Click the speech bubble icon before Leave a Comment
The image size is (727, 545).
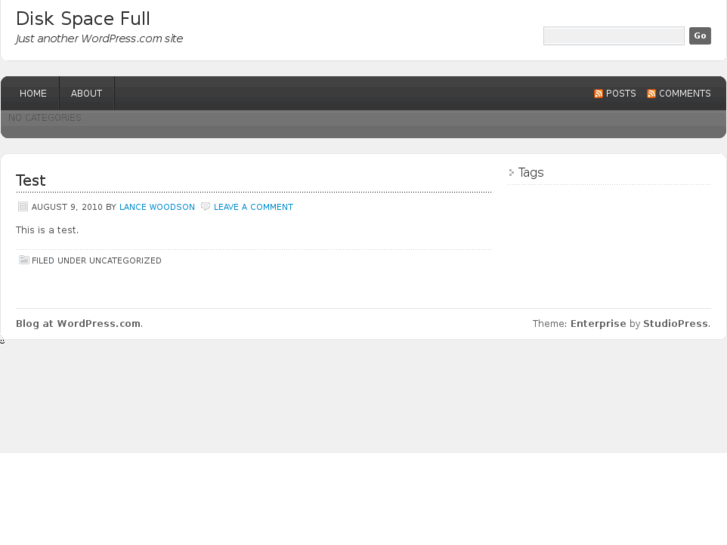(x=205, y=207)
